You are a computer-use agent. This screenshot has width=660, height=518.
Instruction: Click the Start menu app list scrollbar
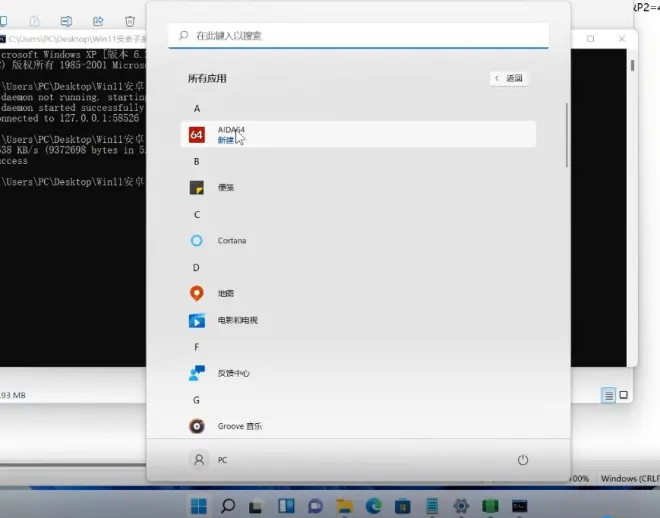coord(567,135)
